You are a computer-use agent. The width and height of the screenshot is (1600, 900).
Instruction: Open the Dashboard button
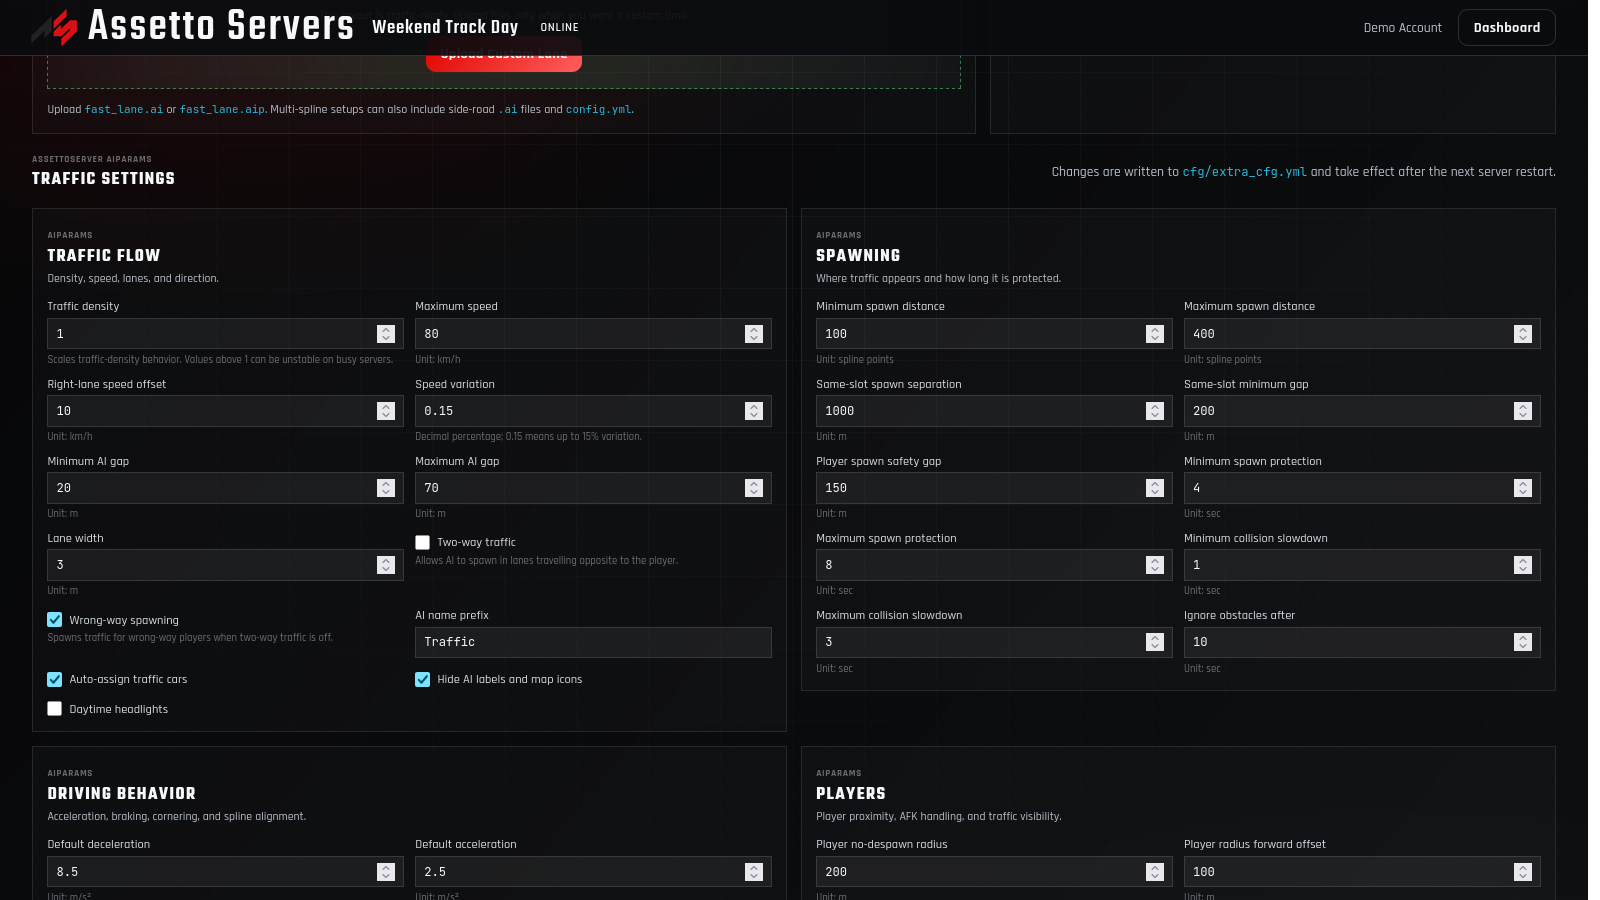(1506, 28)
